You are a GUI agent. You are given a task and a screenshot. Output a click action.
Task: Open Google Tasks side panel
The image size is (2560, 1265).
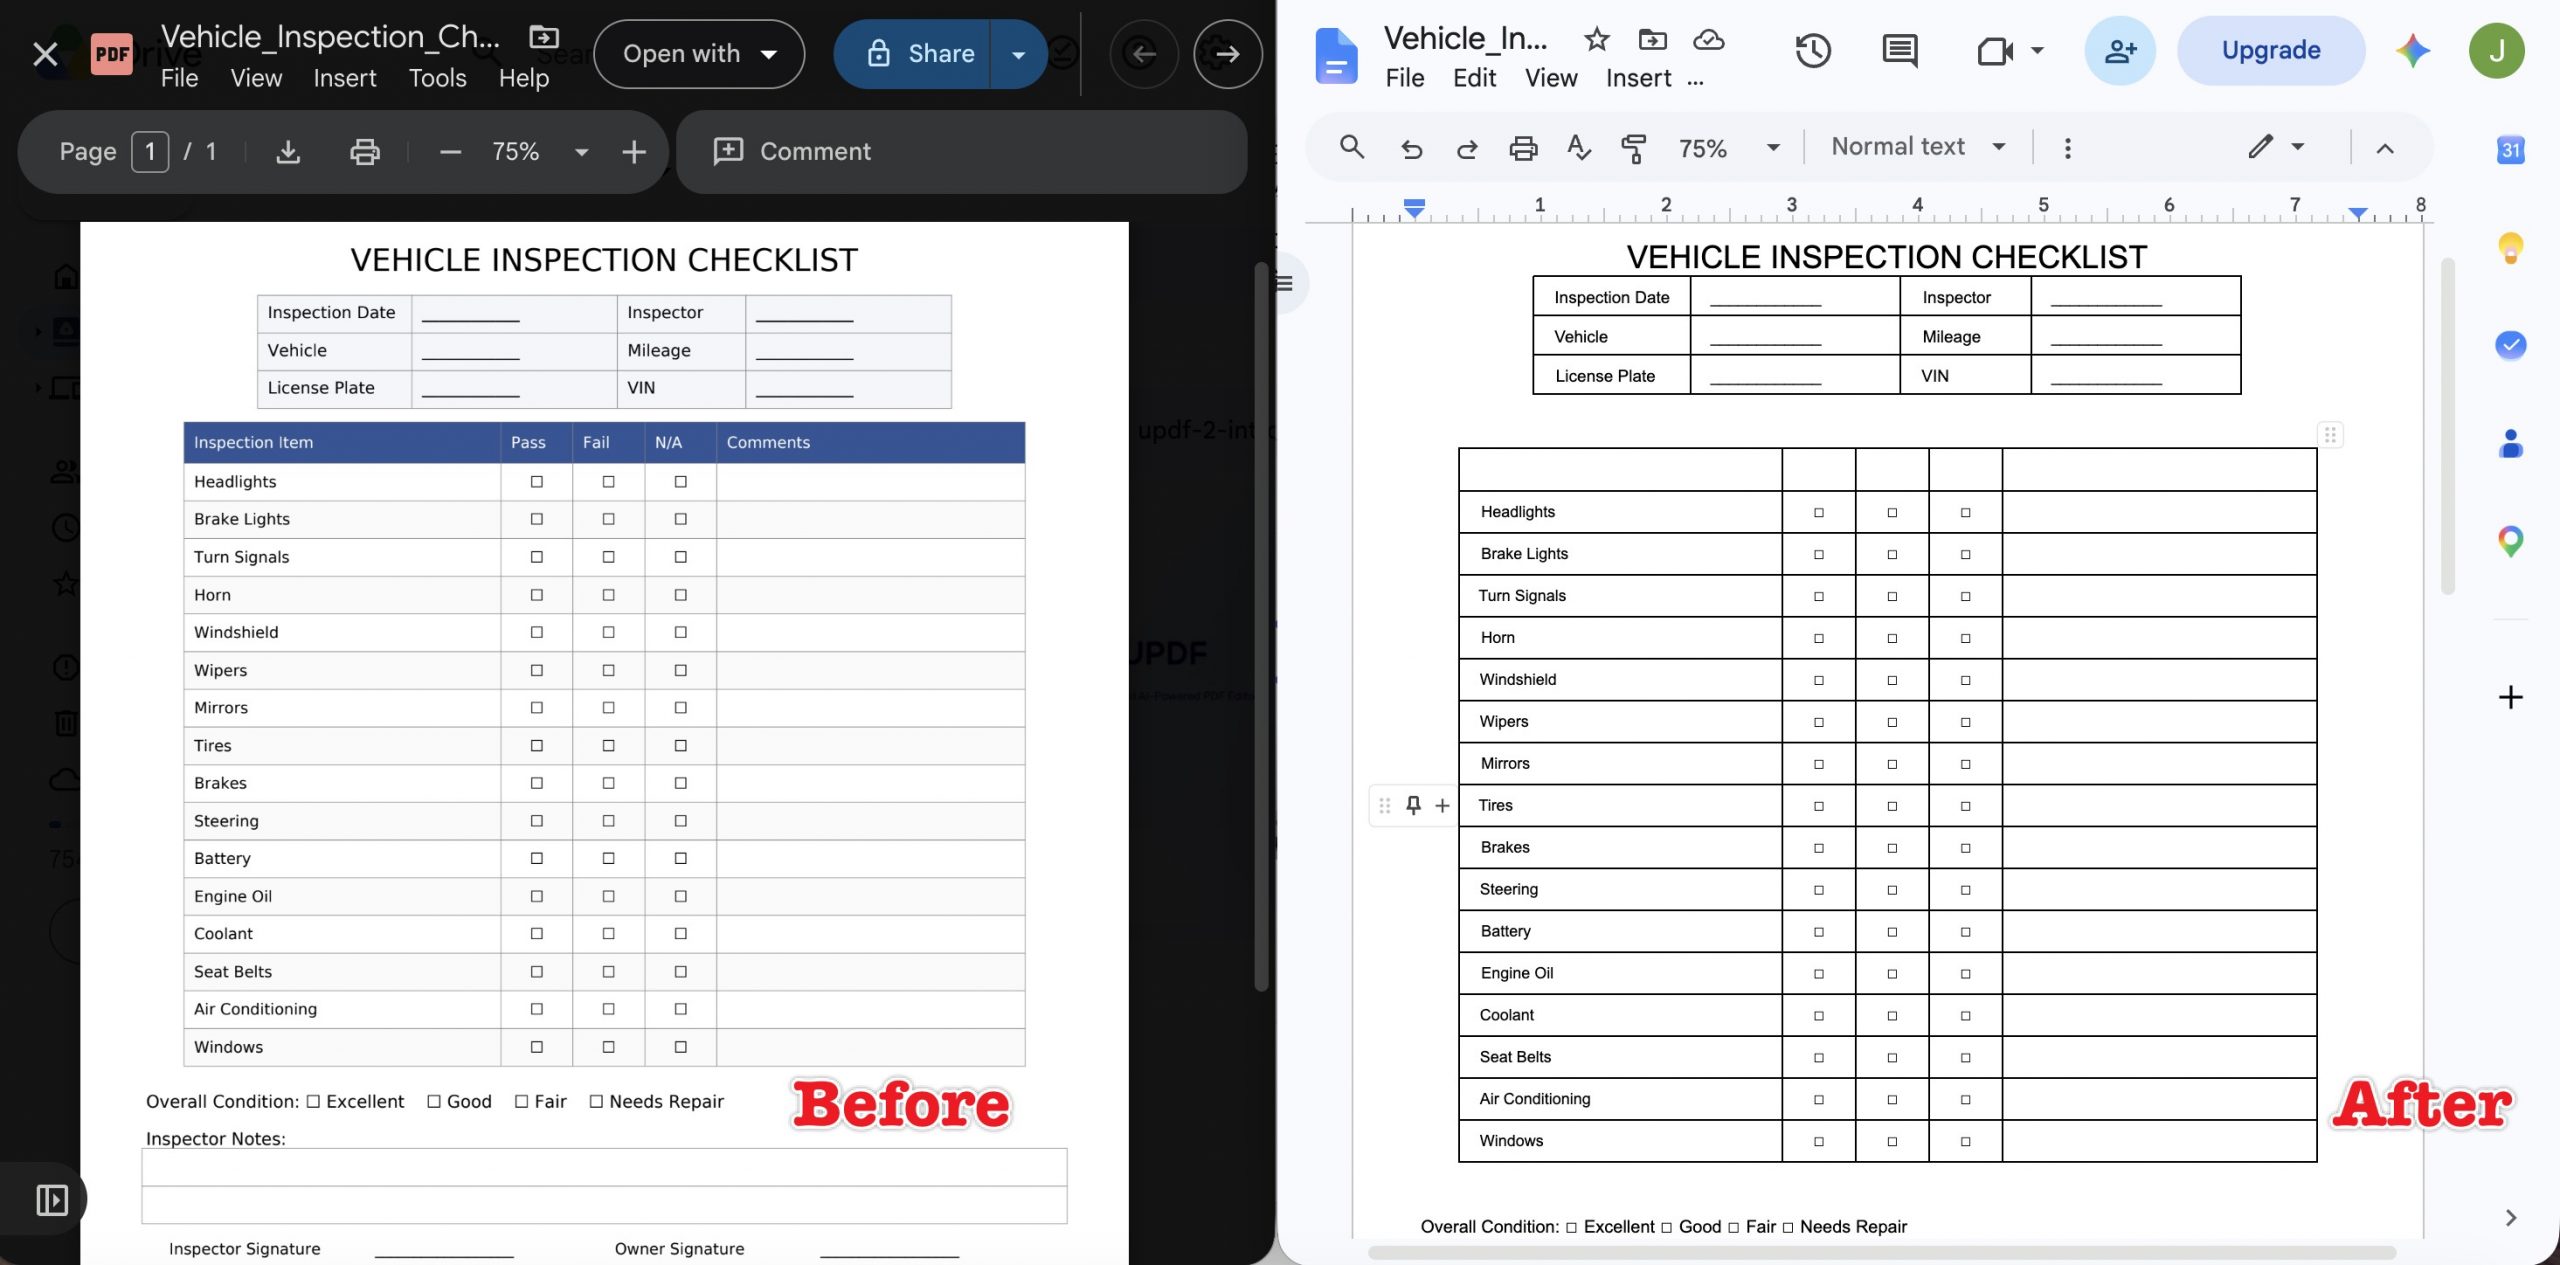(x=2510, y=345)
